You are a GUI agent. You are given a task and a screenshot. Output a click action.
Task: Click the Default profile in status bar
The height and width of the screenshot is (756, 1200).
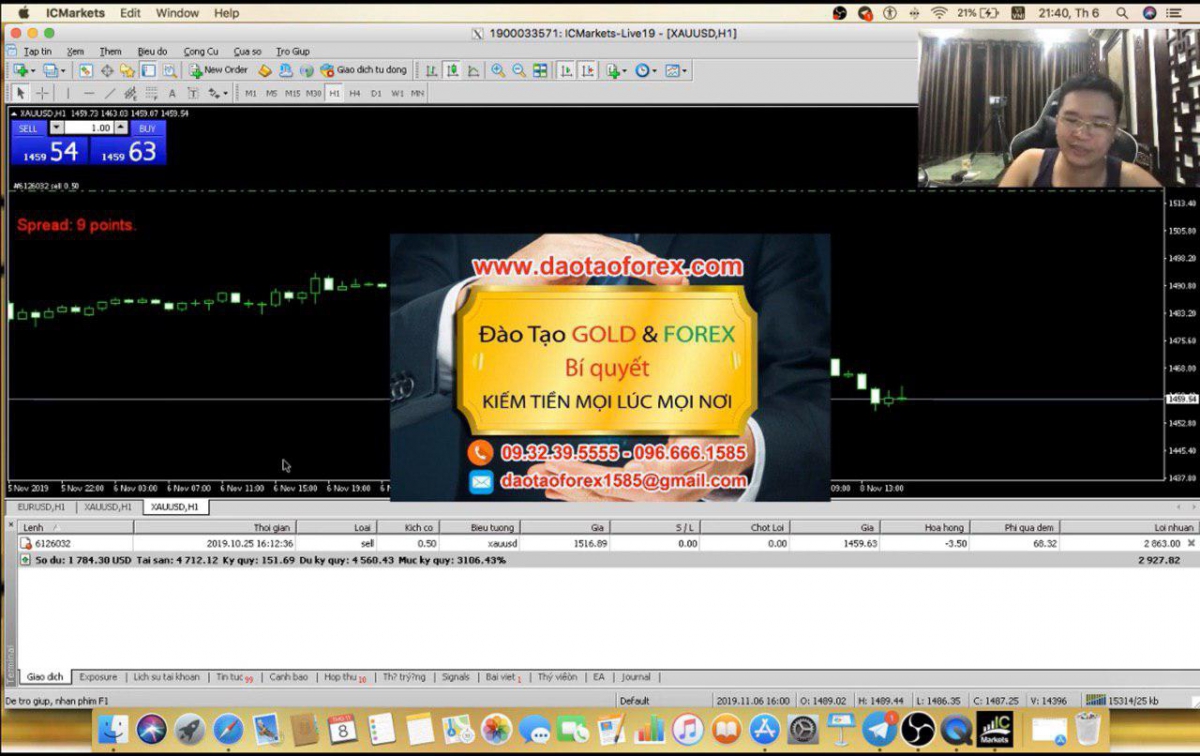[634, 701]
